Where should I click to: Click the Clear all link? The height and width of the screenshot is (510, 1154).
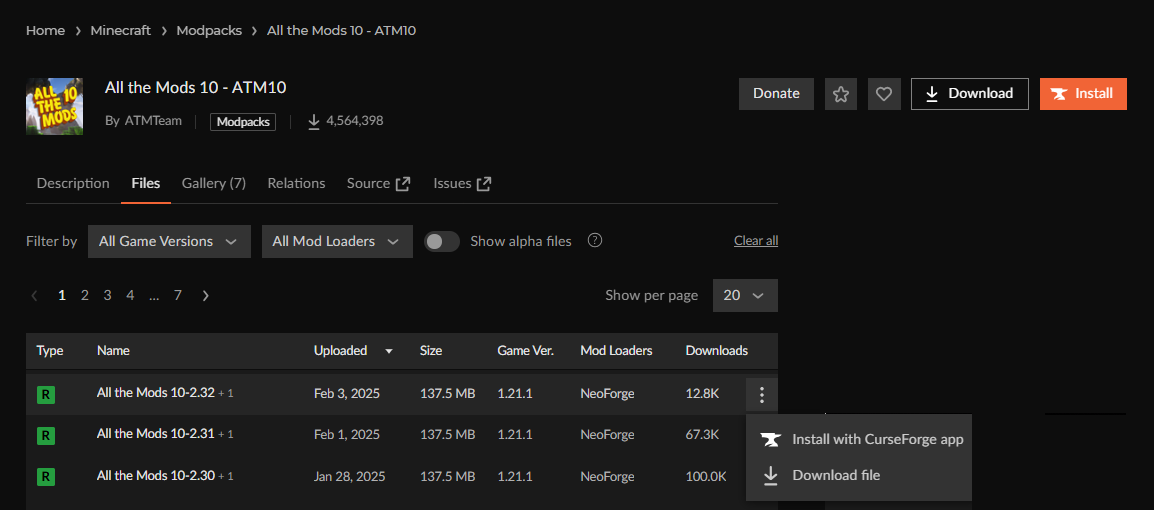[x=756, y=241]
